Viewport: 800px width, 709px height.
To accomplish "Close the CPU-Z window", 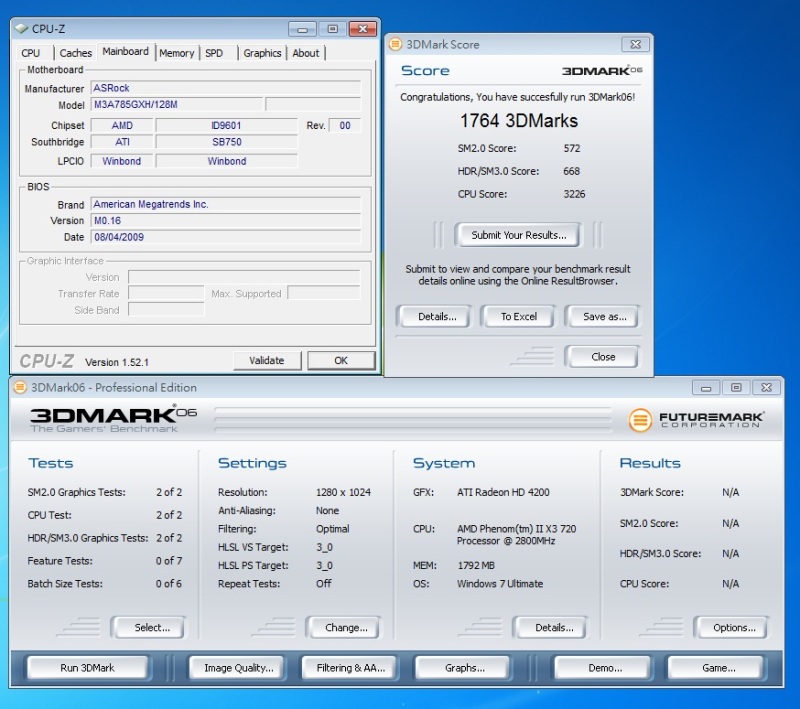I will click(363, 29).
